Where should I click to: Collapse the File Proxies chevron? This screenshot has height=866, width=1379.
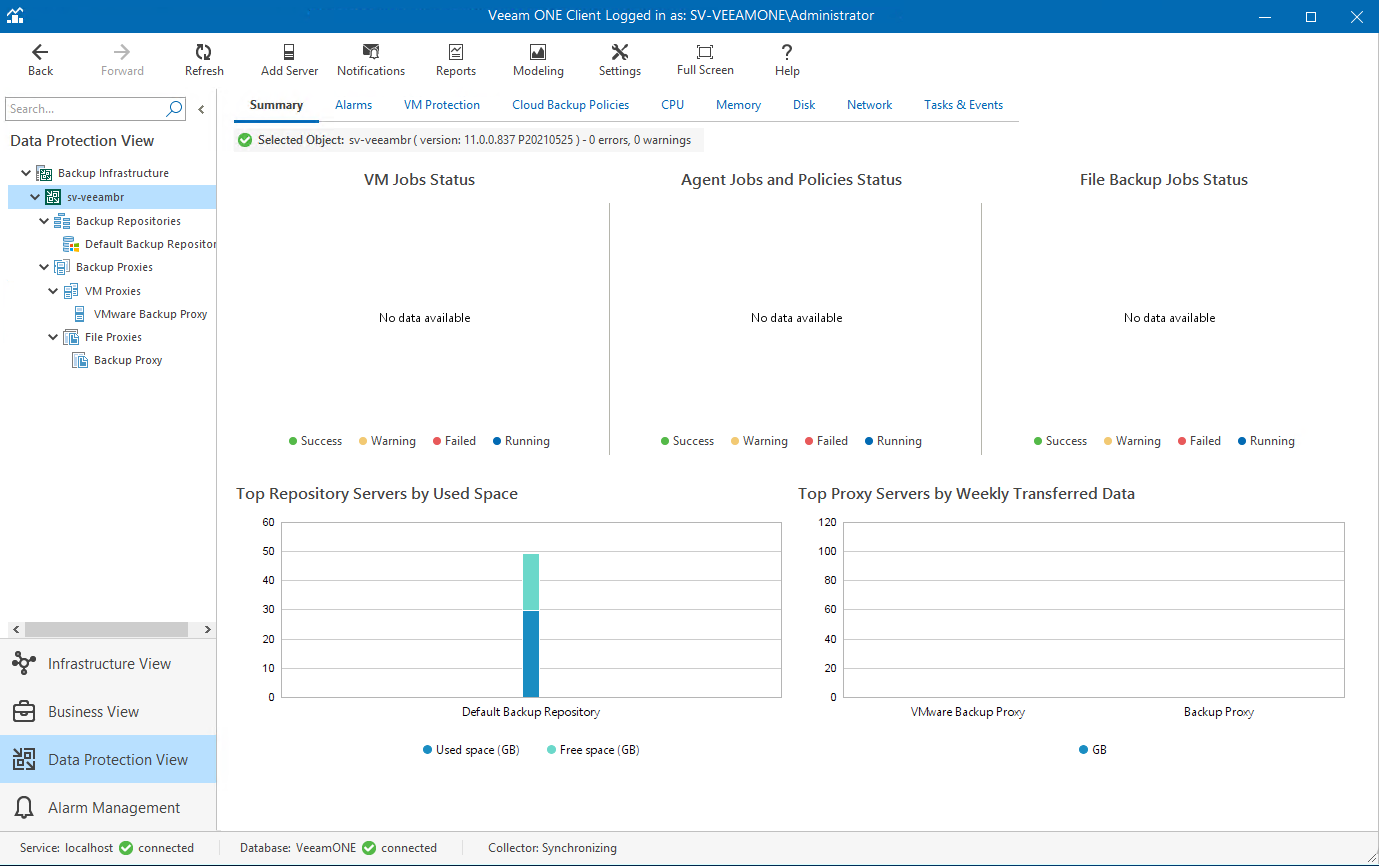53,337
